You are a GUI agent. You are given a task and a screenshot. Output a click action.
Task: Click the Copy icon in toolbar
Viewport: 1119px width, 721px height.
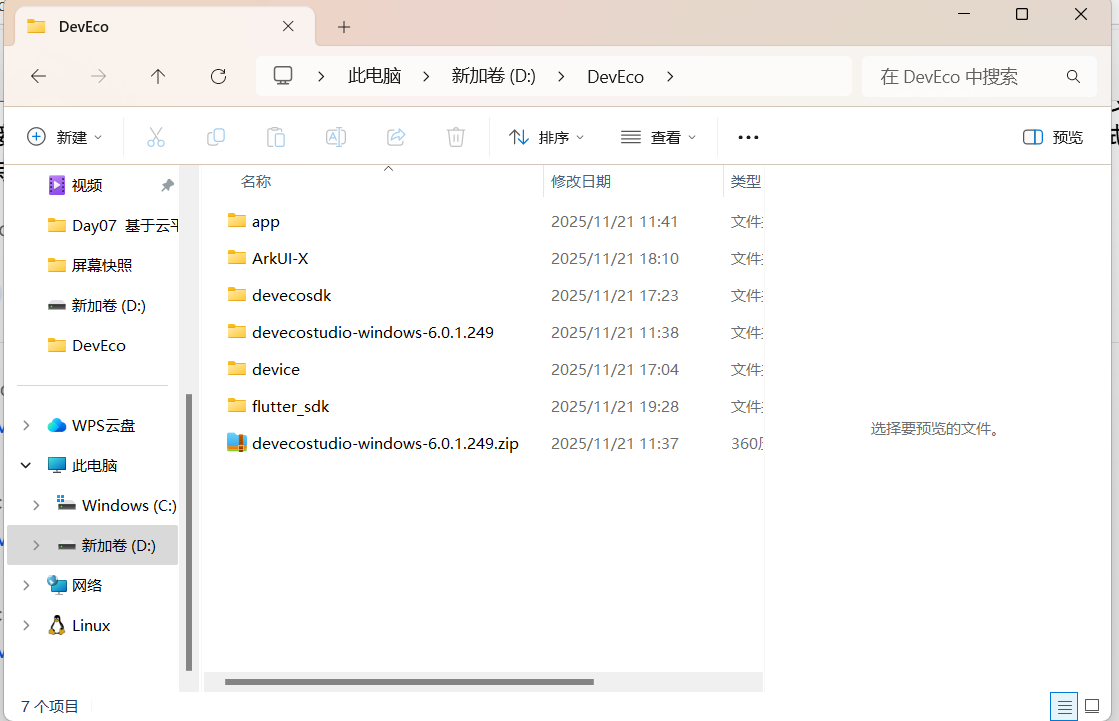[x=216, y=137]
